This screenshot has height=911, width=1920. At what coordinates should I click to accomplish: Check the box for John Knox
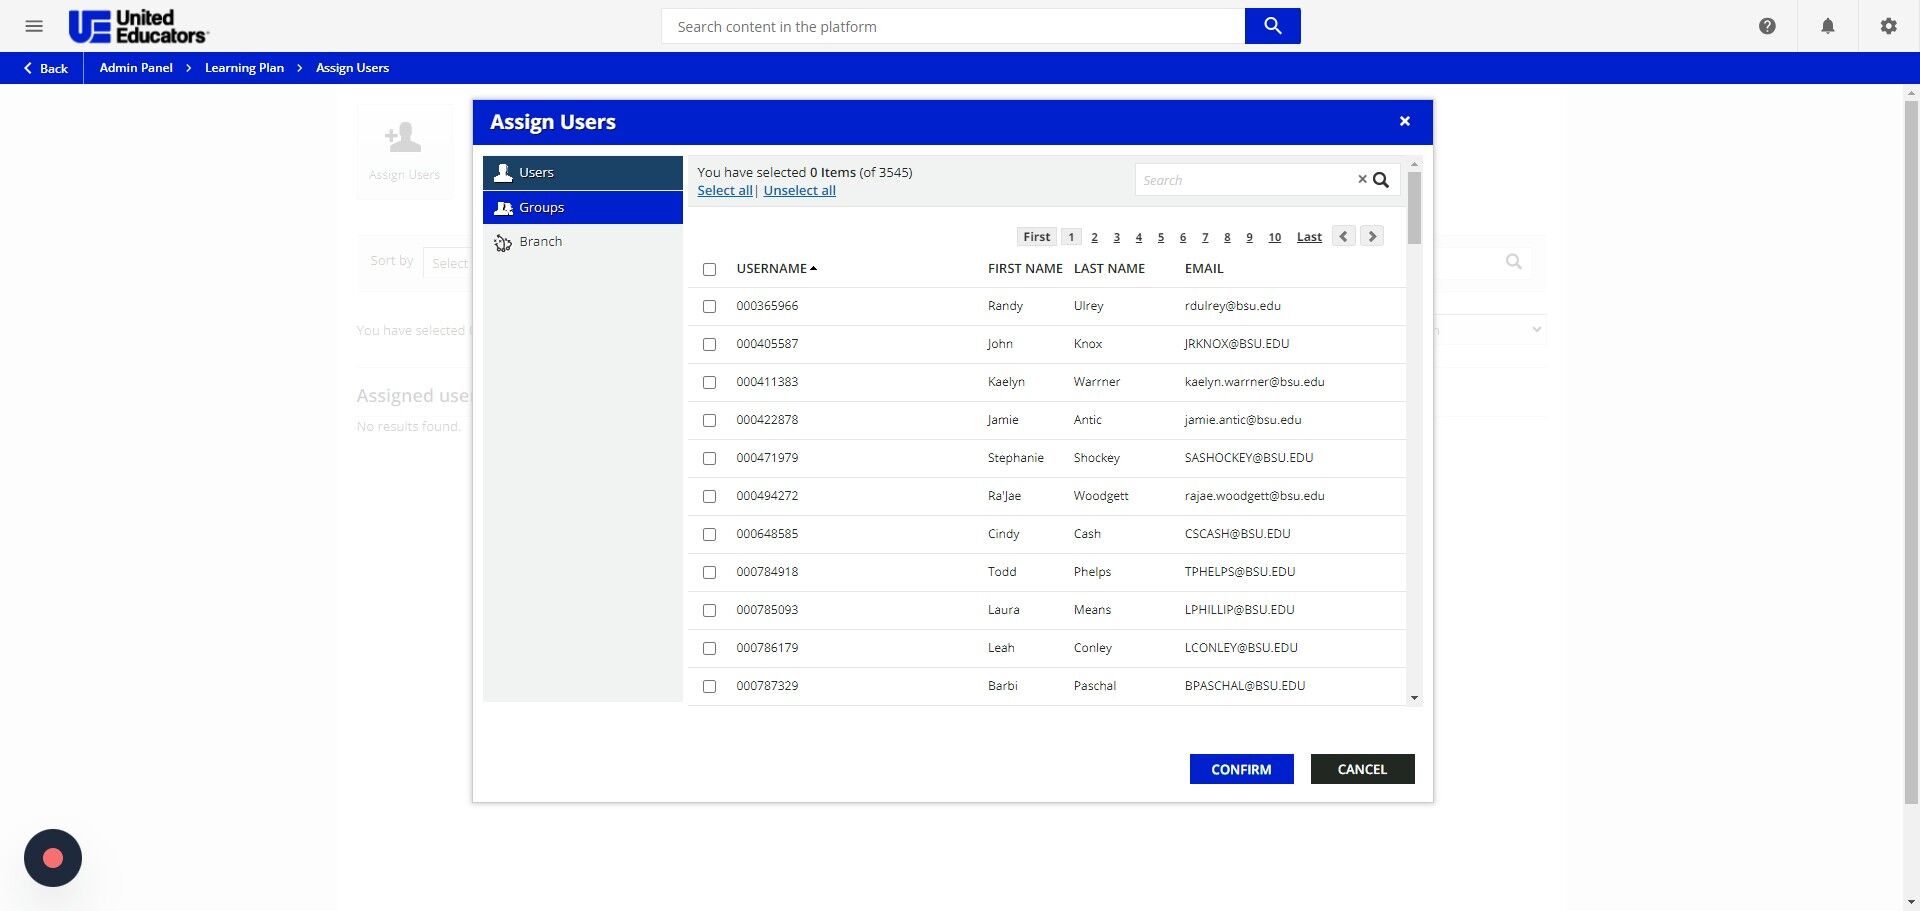pos(709,345)
